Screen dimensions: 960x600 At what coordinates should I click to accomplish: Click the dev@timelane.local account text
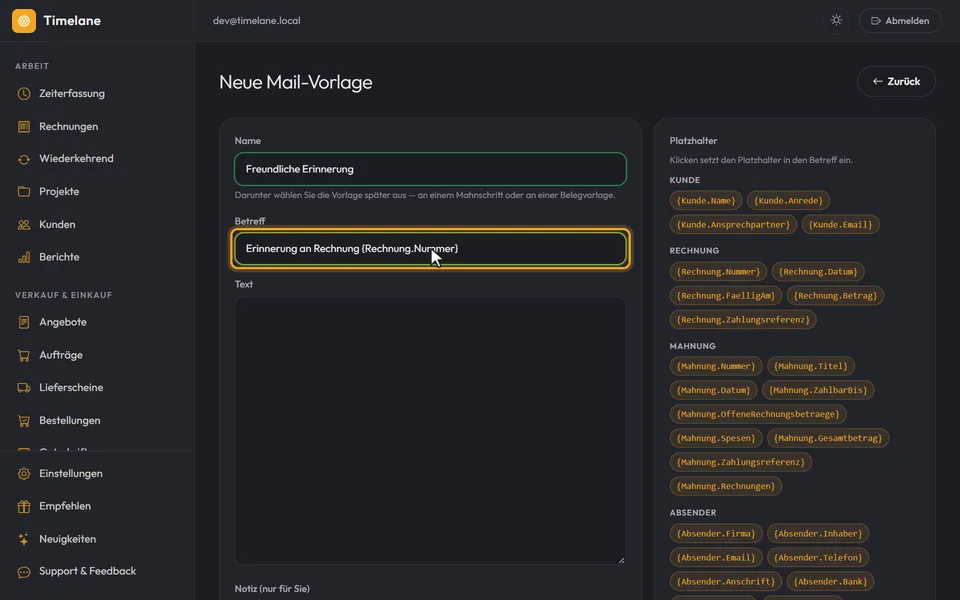point(257,21)
